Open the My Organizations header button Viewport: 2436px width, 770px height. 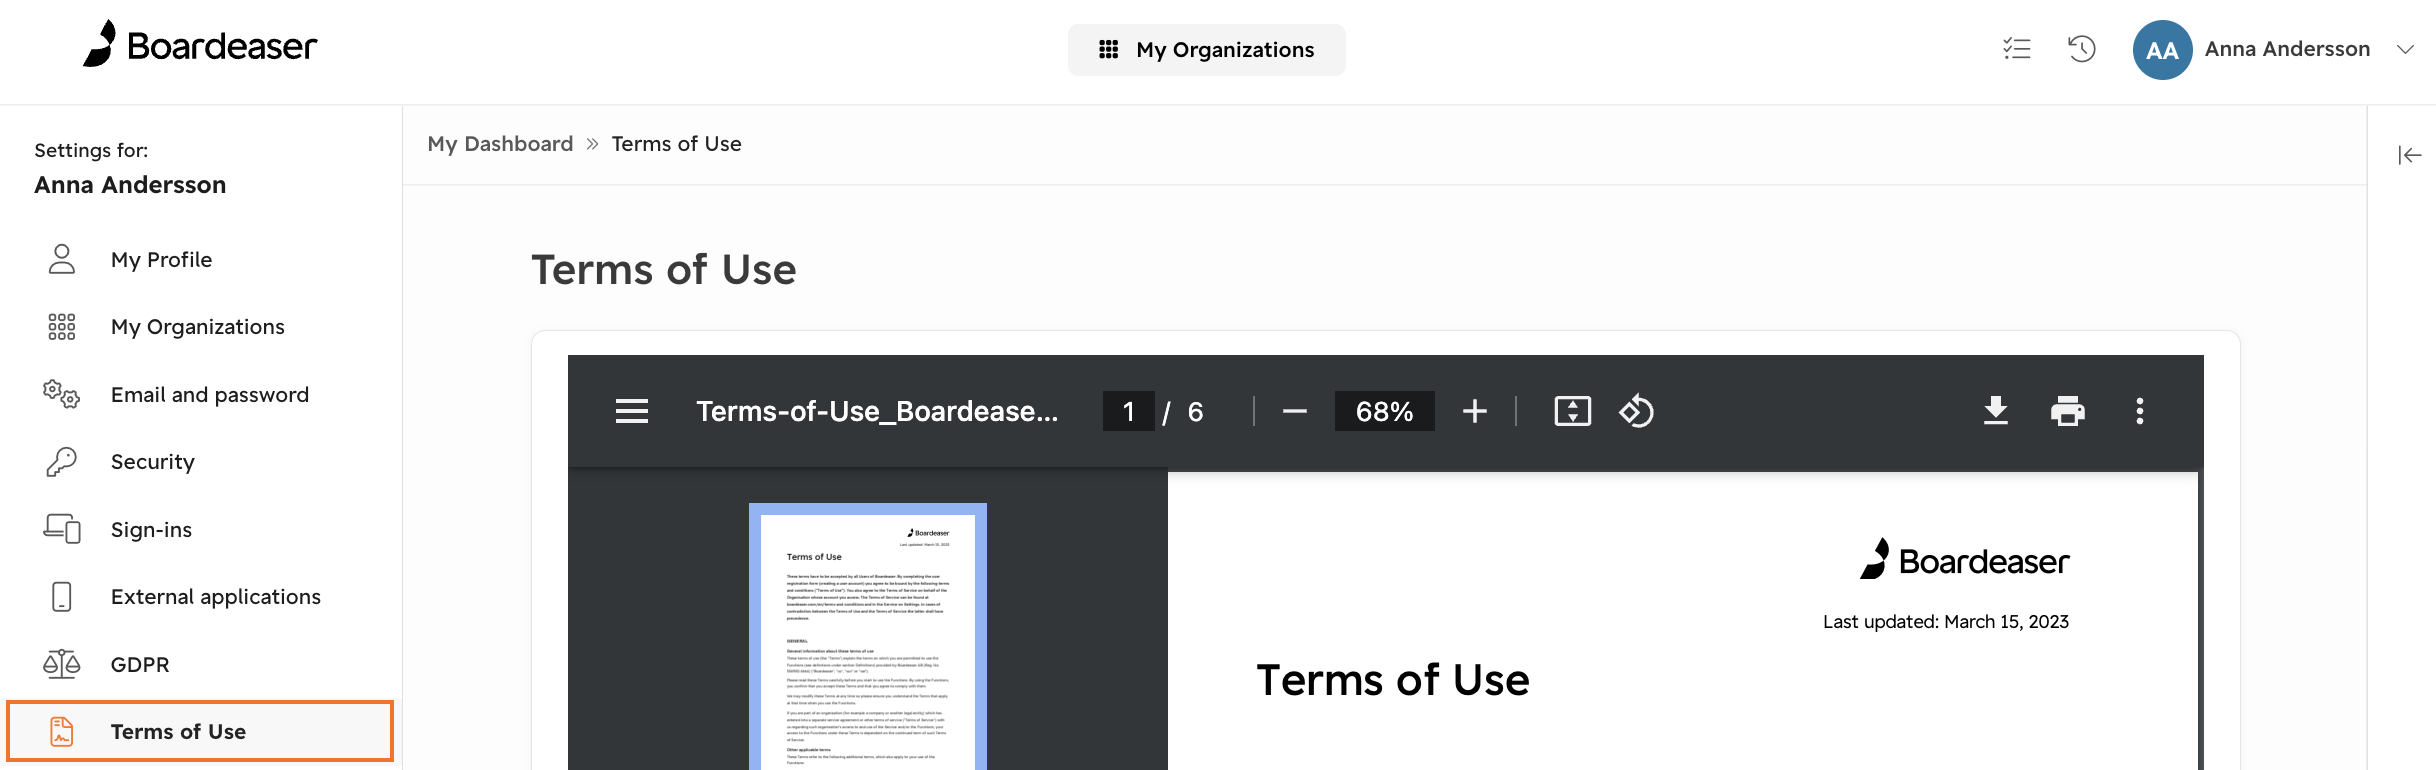click(1206, 50)
